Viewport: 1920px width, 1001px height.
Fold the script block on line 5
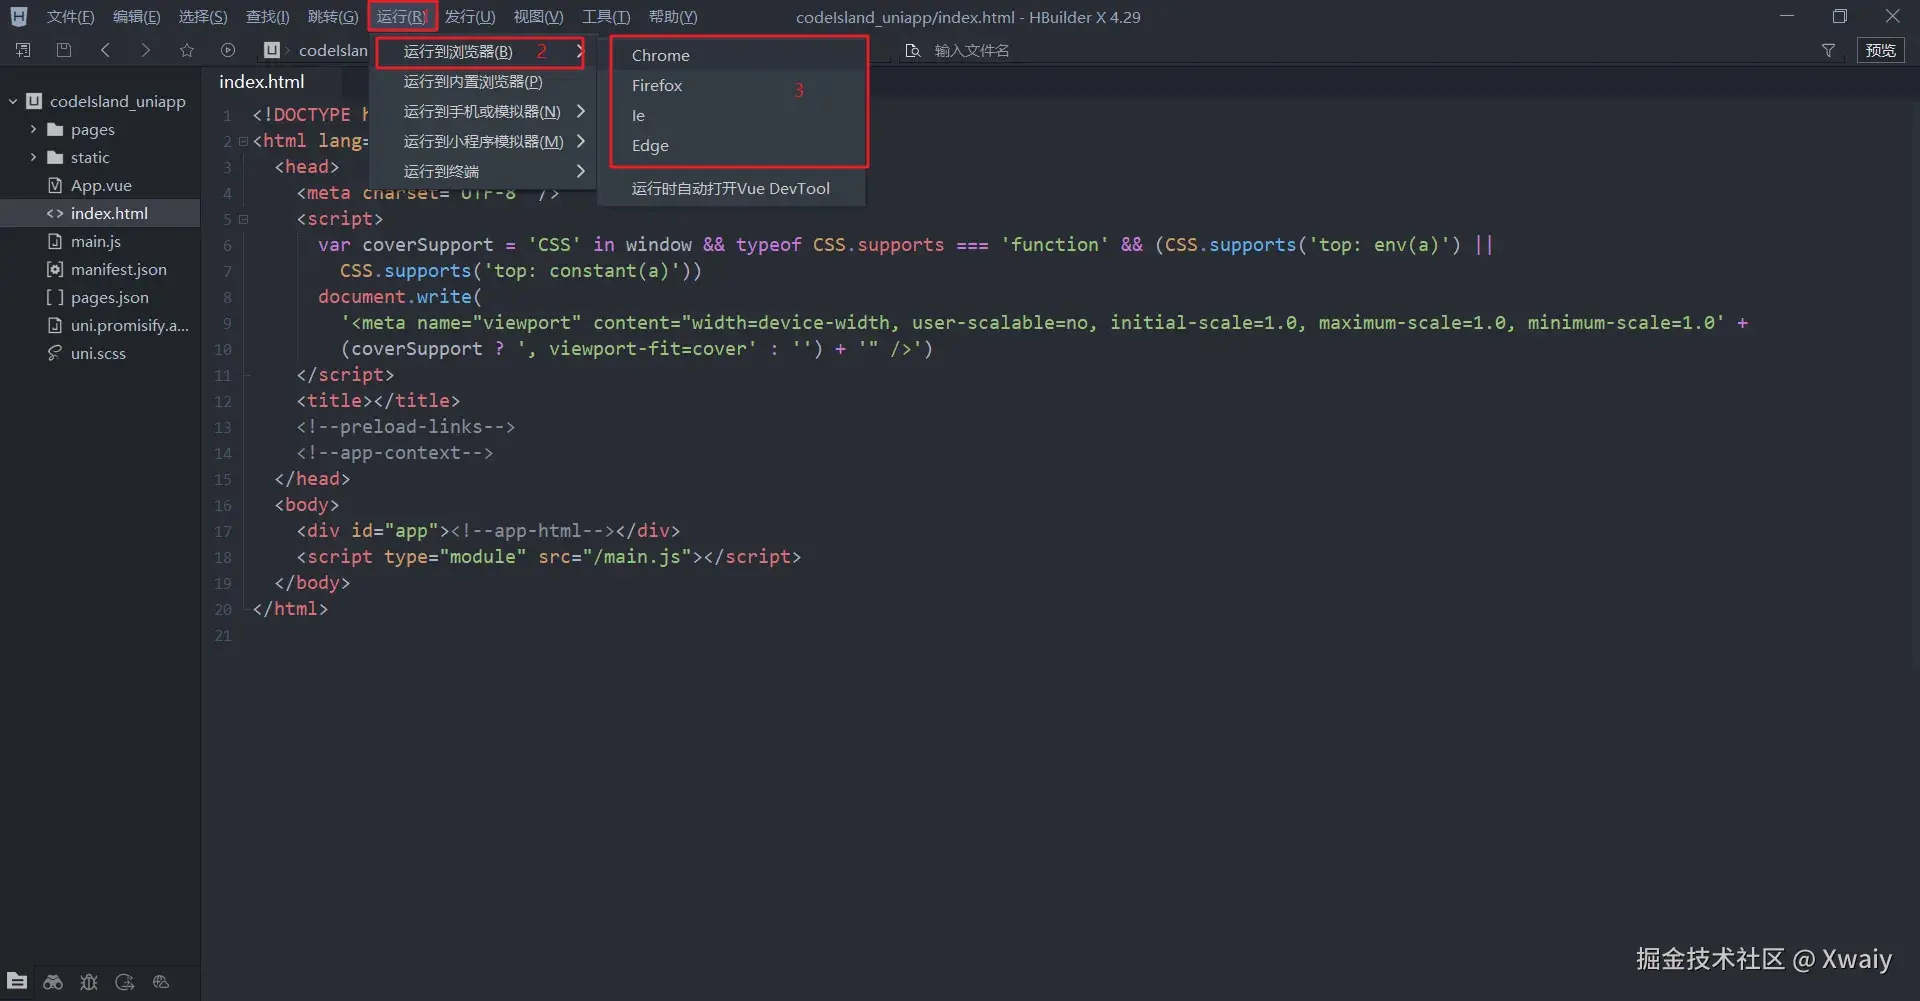[x=243, y=219]
